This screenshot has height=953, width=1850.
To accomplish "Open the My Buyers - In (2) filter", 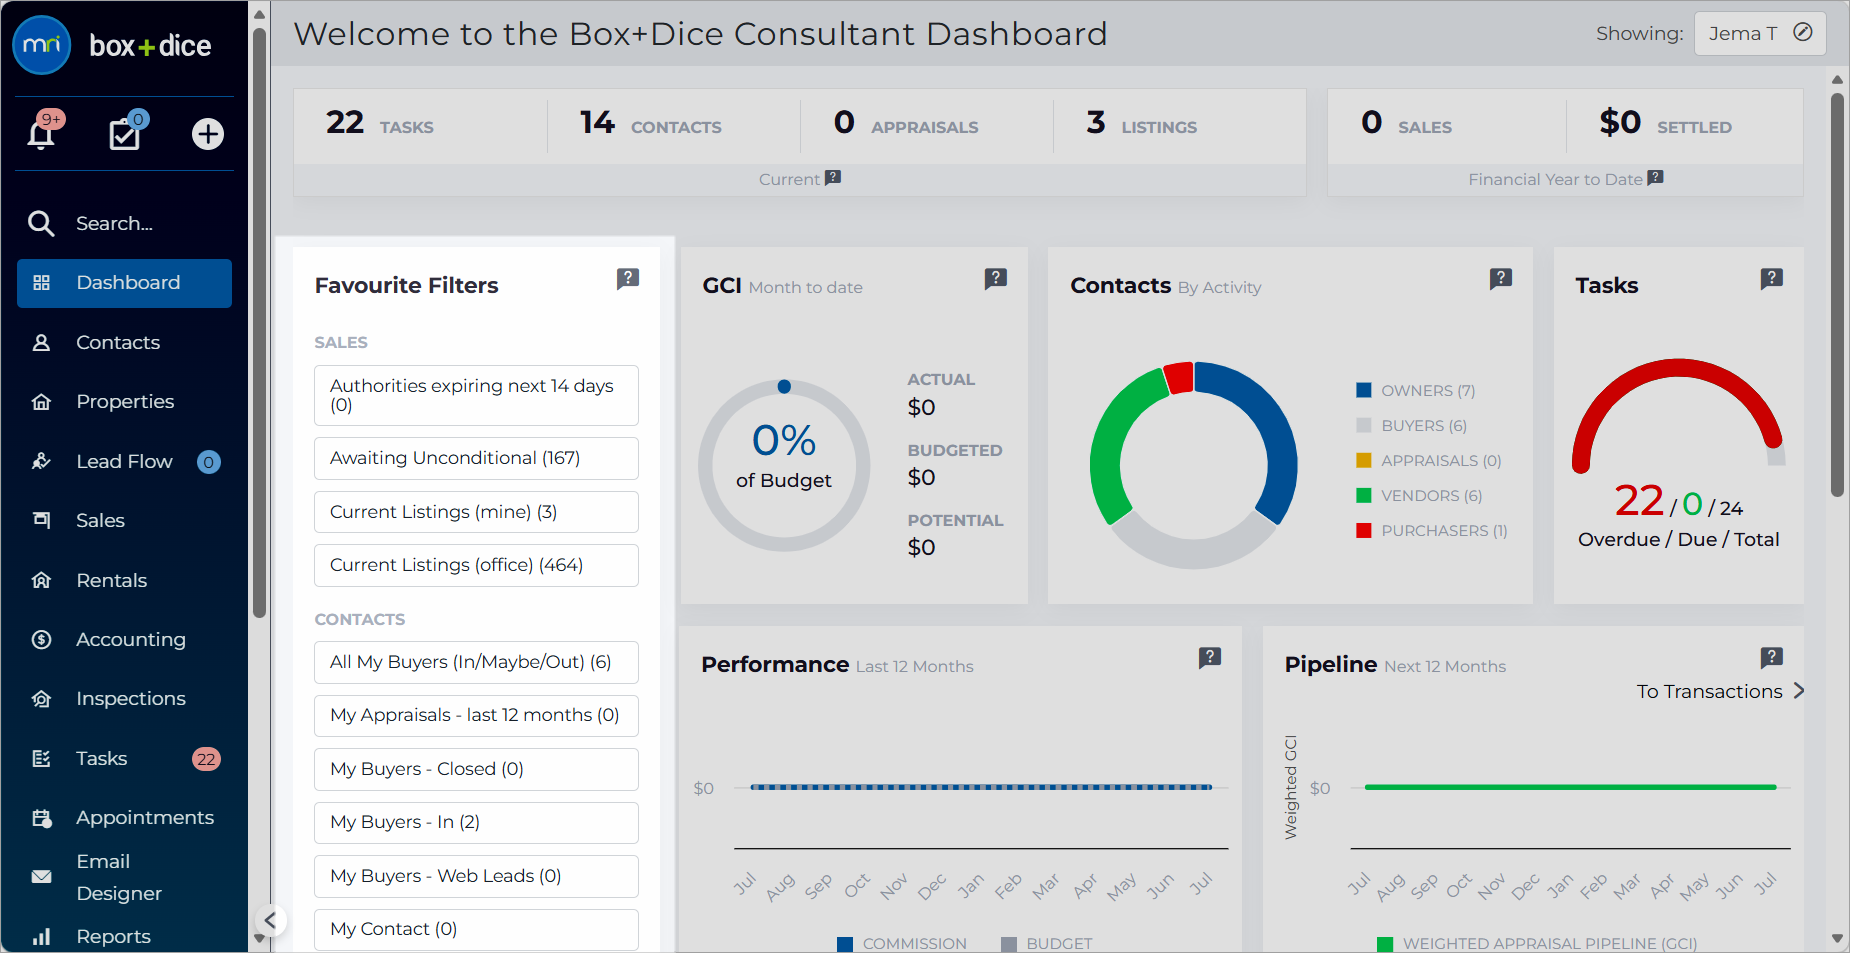I will (476, 822).
